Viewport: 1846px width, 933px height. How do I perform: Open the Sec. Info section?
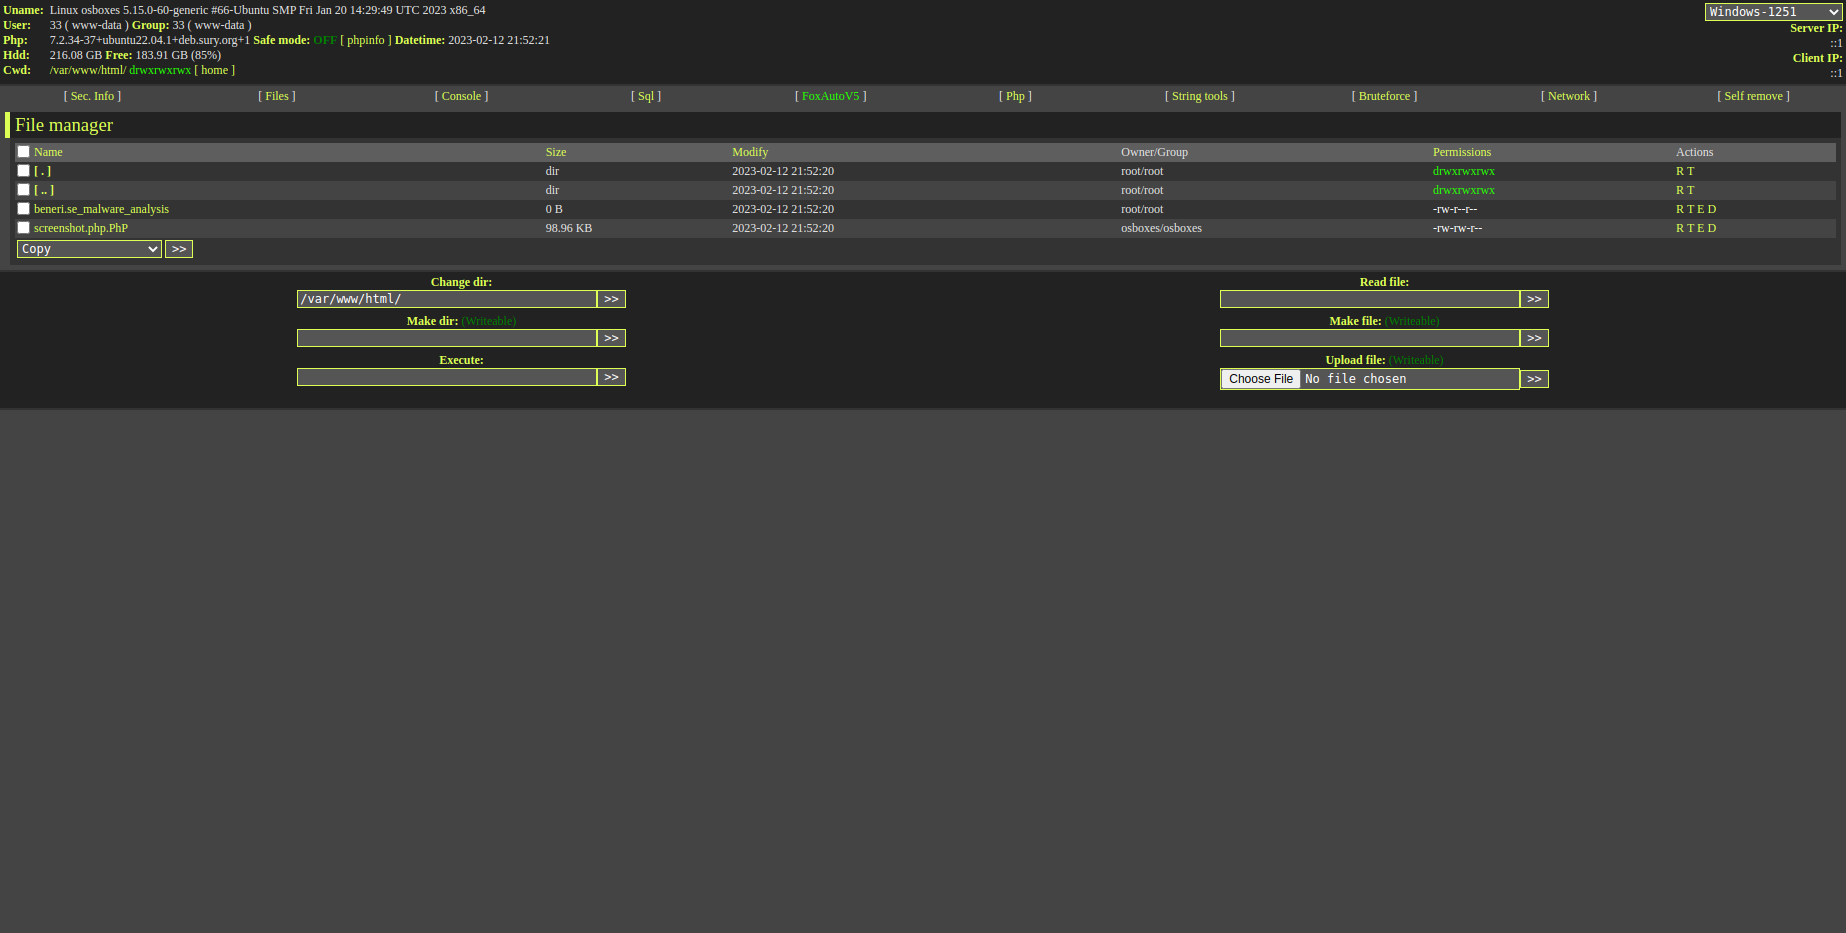pos(92,96)
